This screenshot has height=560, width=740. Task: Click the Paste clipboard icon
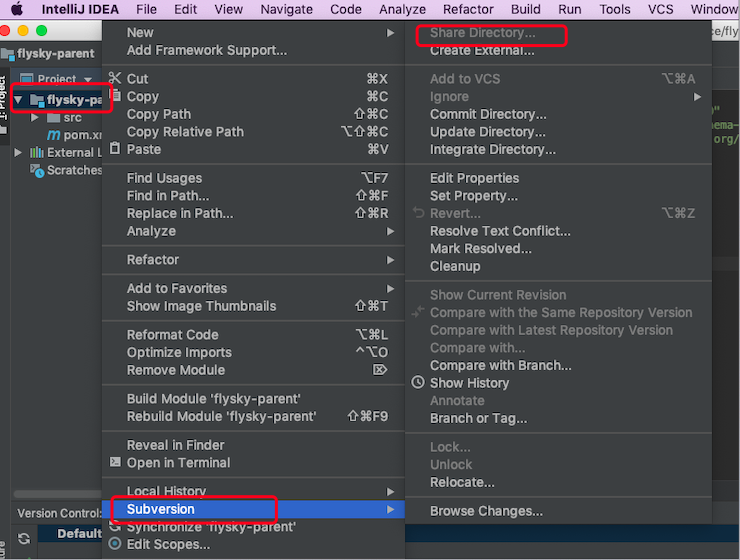[115, 148]
